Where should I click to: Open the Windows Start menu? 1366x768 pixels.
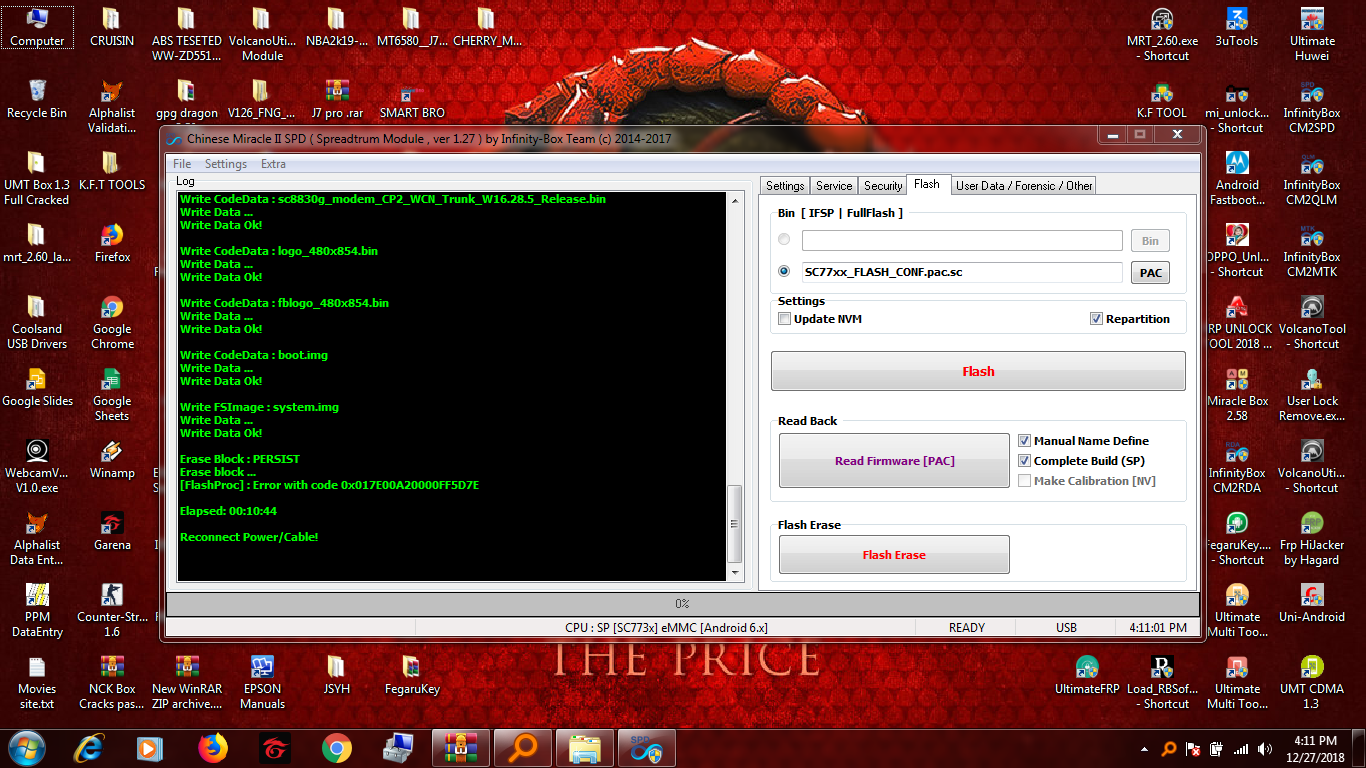[x=27, y=747]
